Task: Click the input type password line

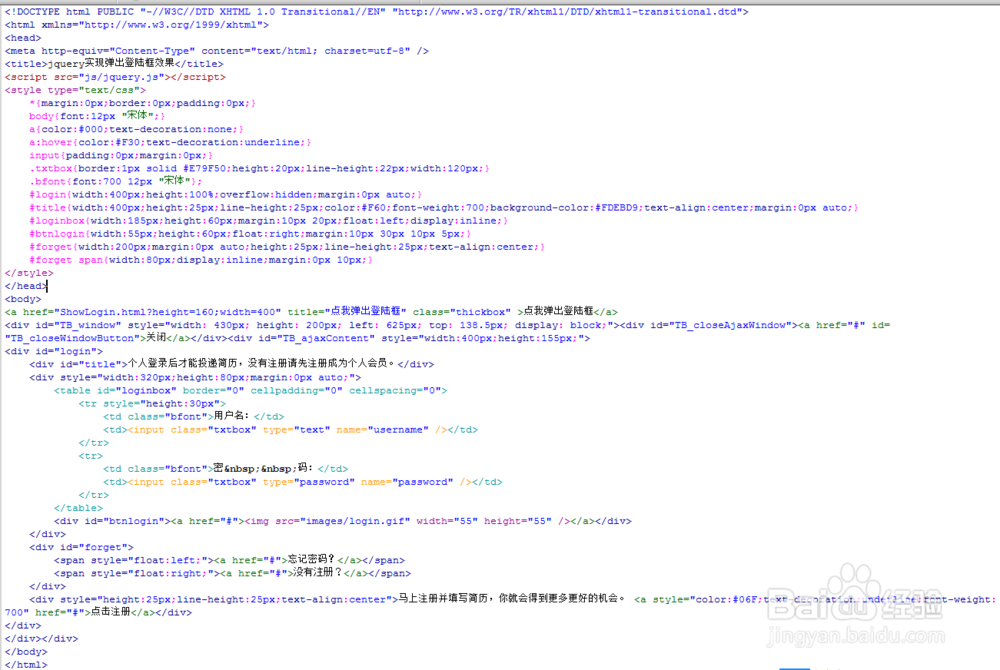Action: pos(303,482)
